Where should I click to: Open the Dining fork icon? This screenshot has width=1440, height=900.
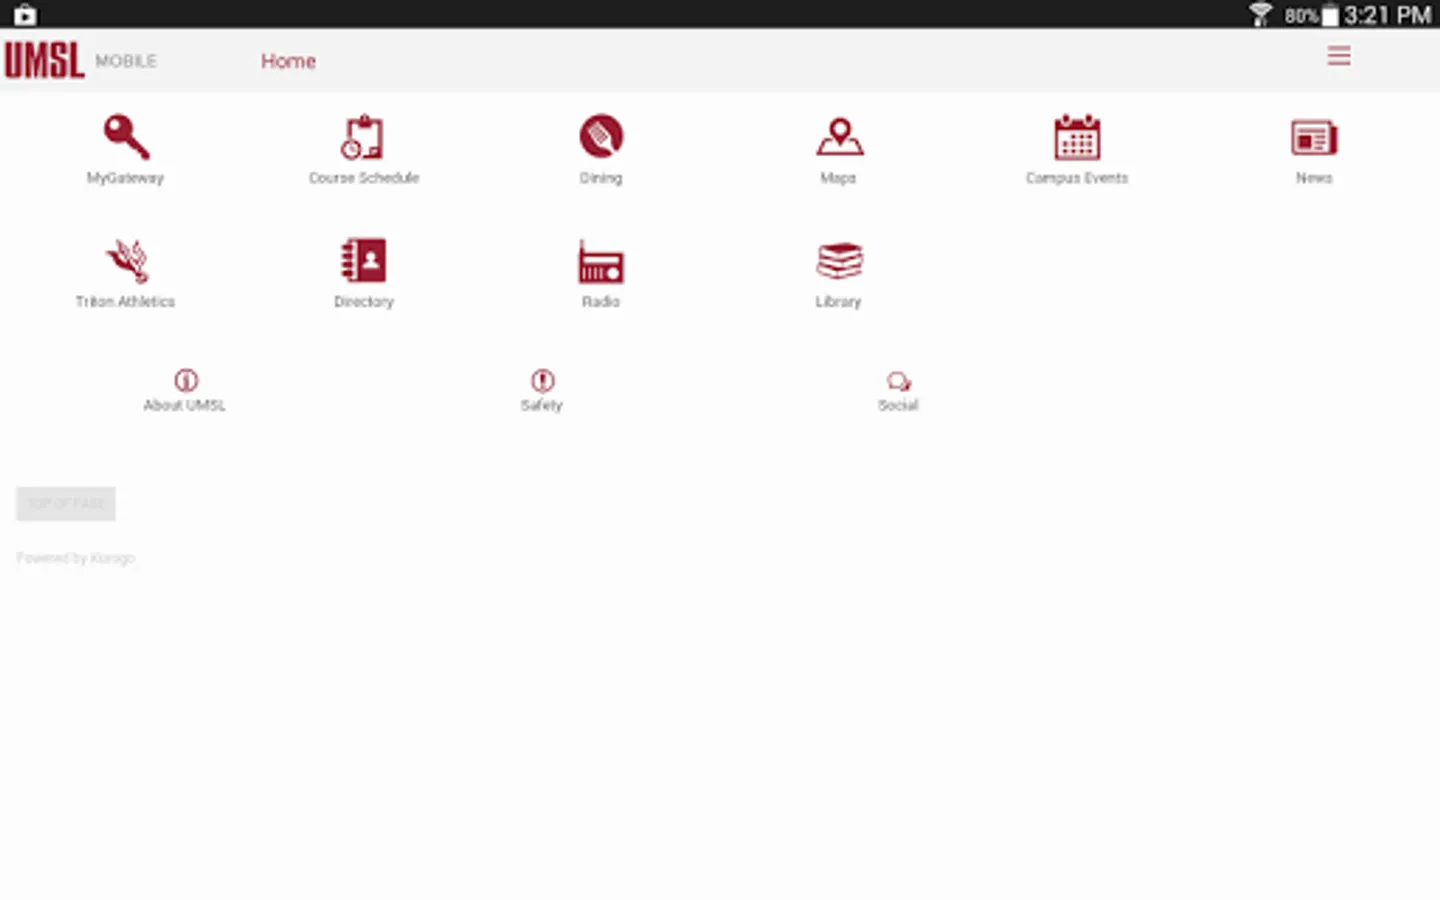click(x=601, y=136)
